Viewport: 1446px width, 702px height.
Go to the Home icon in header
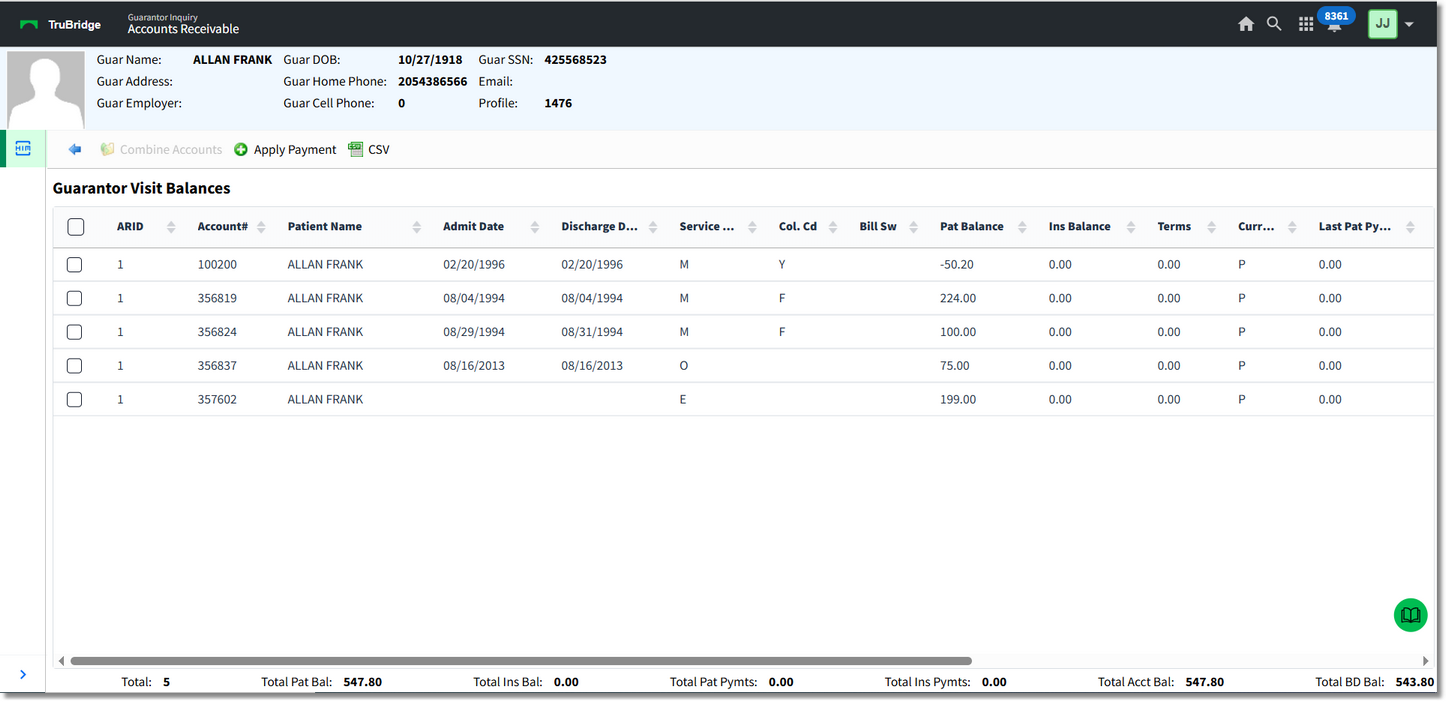point(1246,24)
